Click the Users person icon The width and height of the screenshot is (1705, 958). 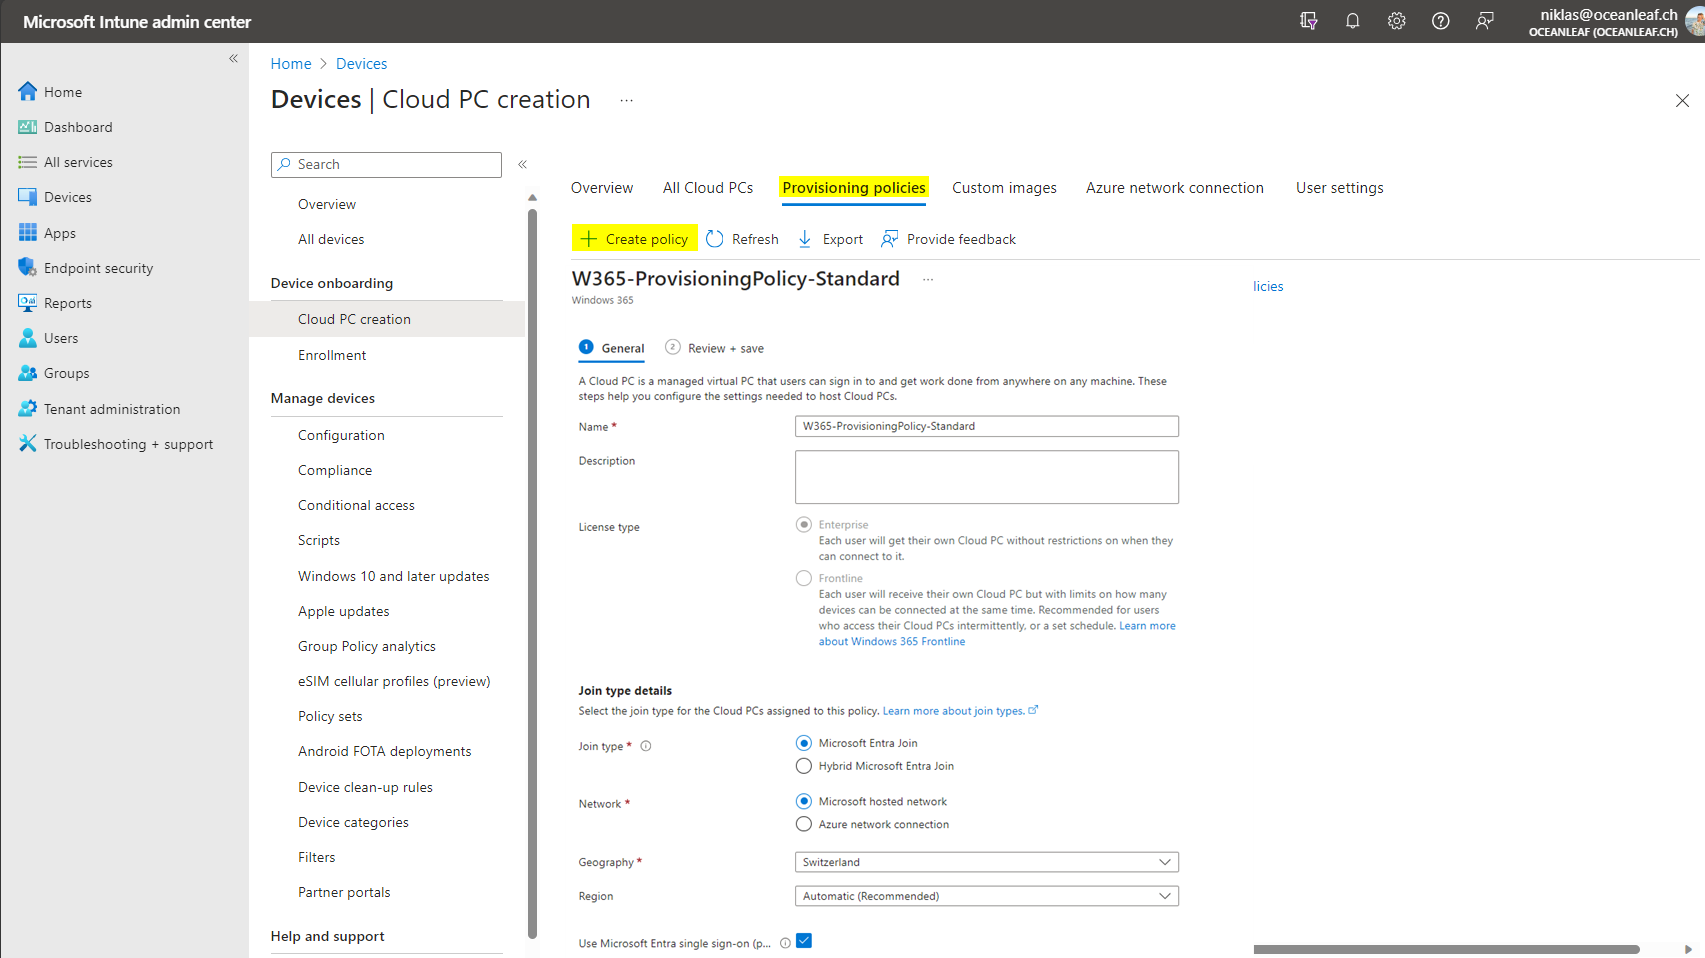point(28,338)
